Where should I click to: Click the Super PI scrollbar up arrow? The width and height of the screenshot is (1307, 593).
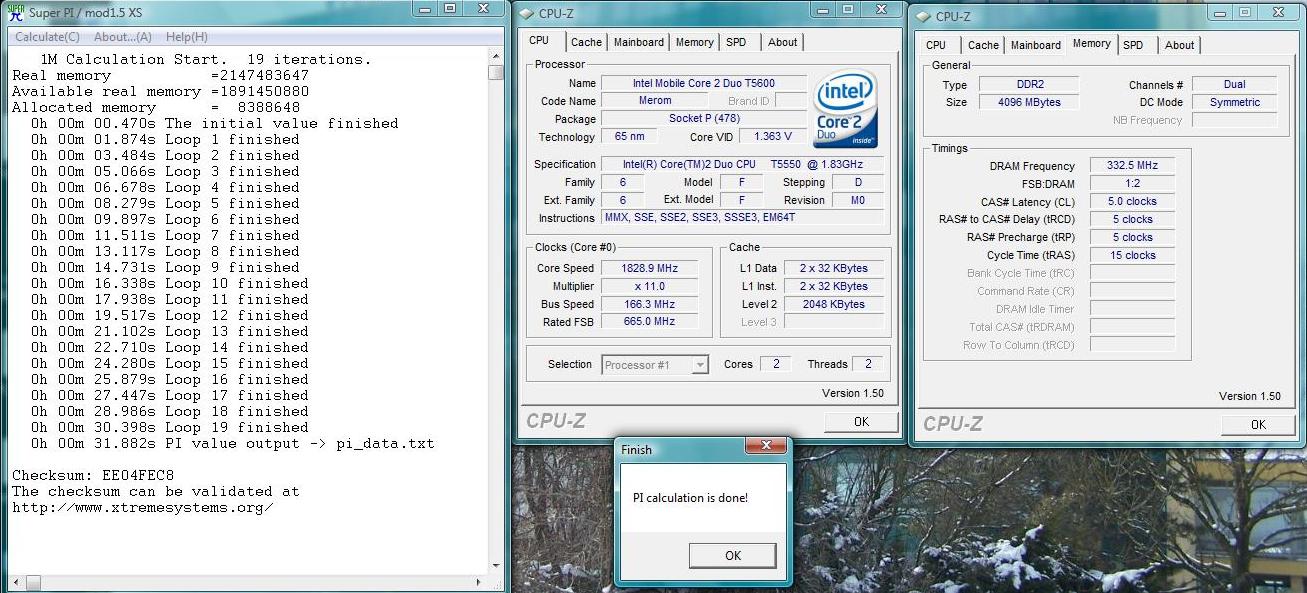(x=496, y=58)
